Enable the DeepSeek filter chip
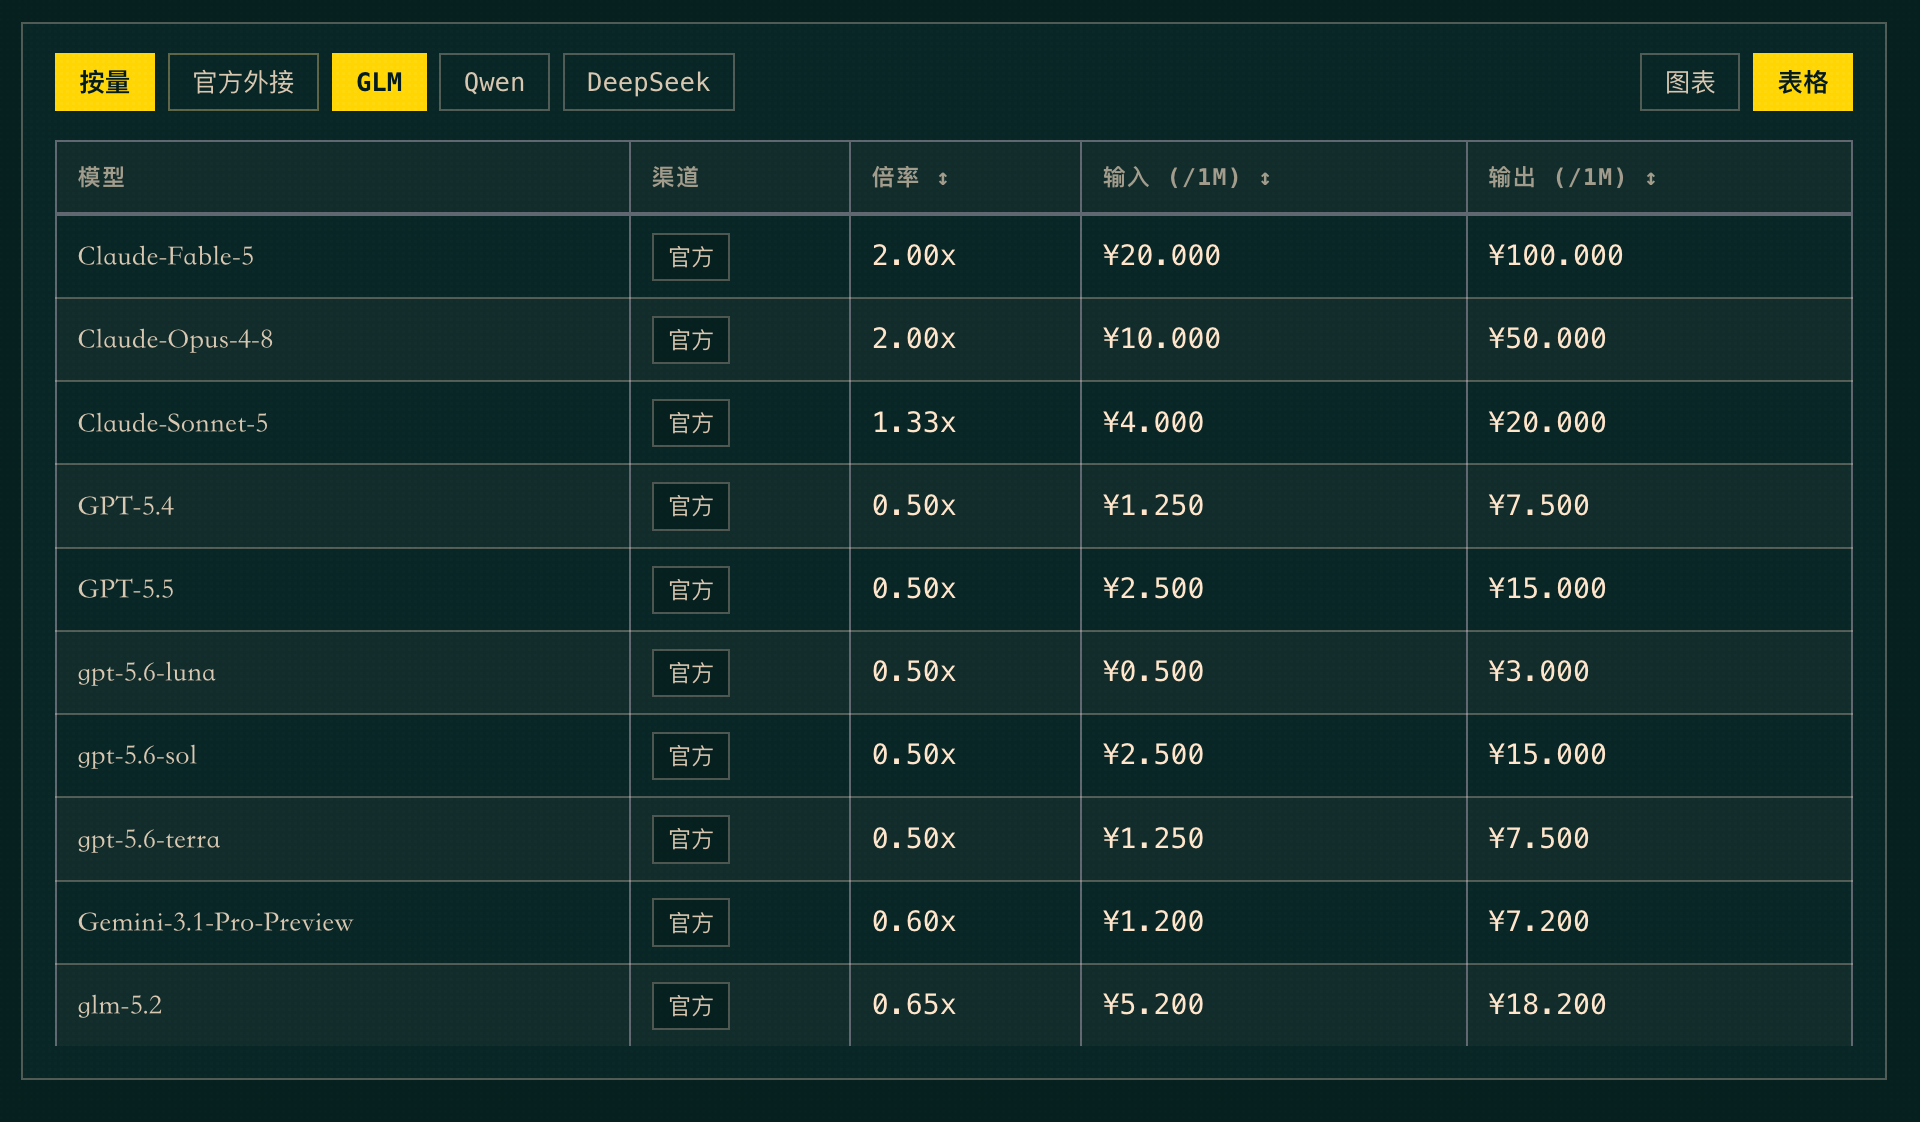The image size is (1920, 1122). 648,82
